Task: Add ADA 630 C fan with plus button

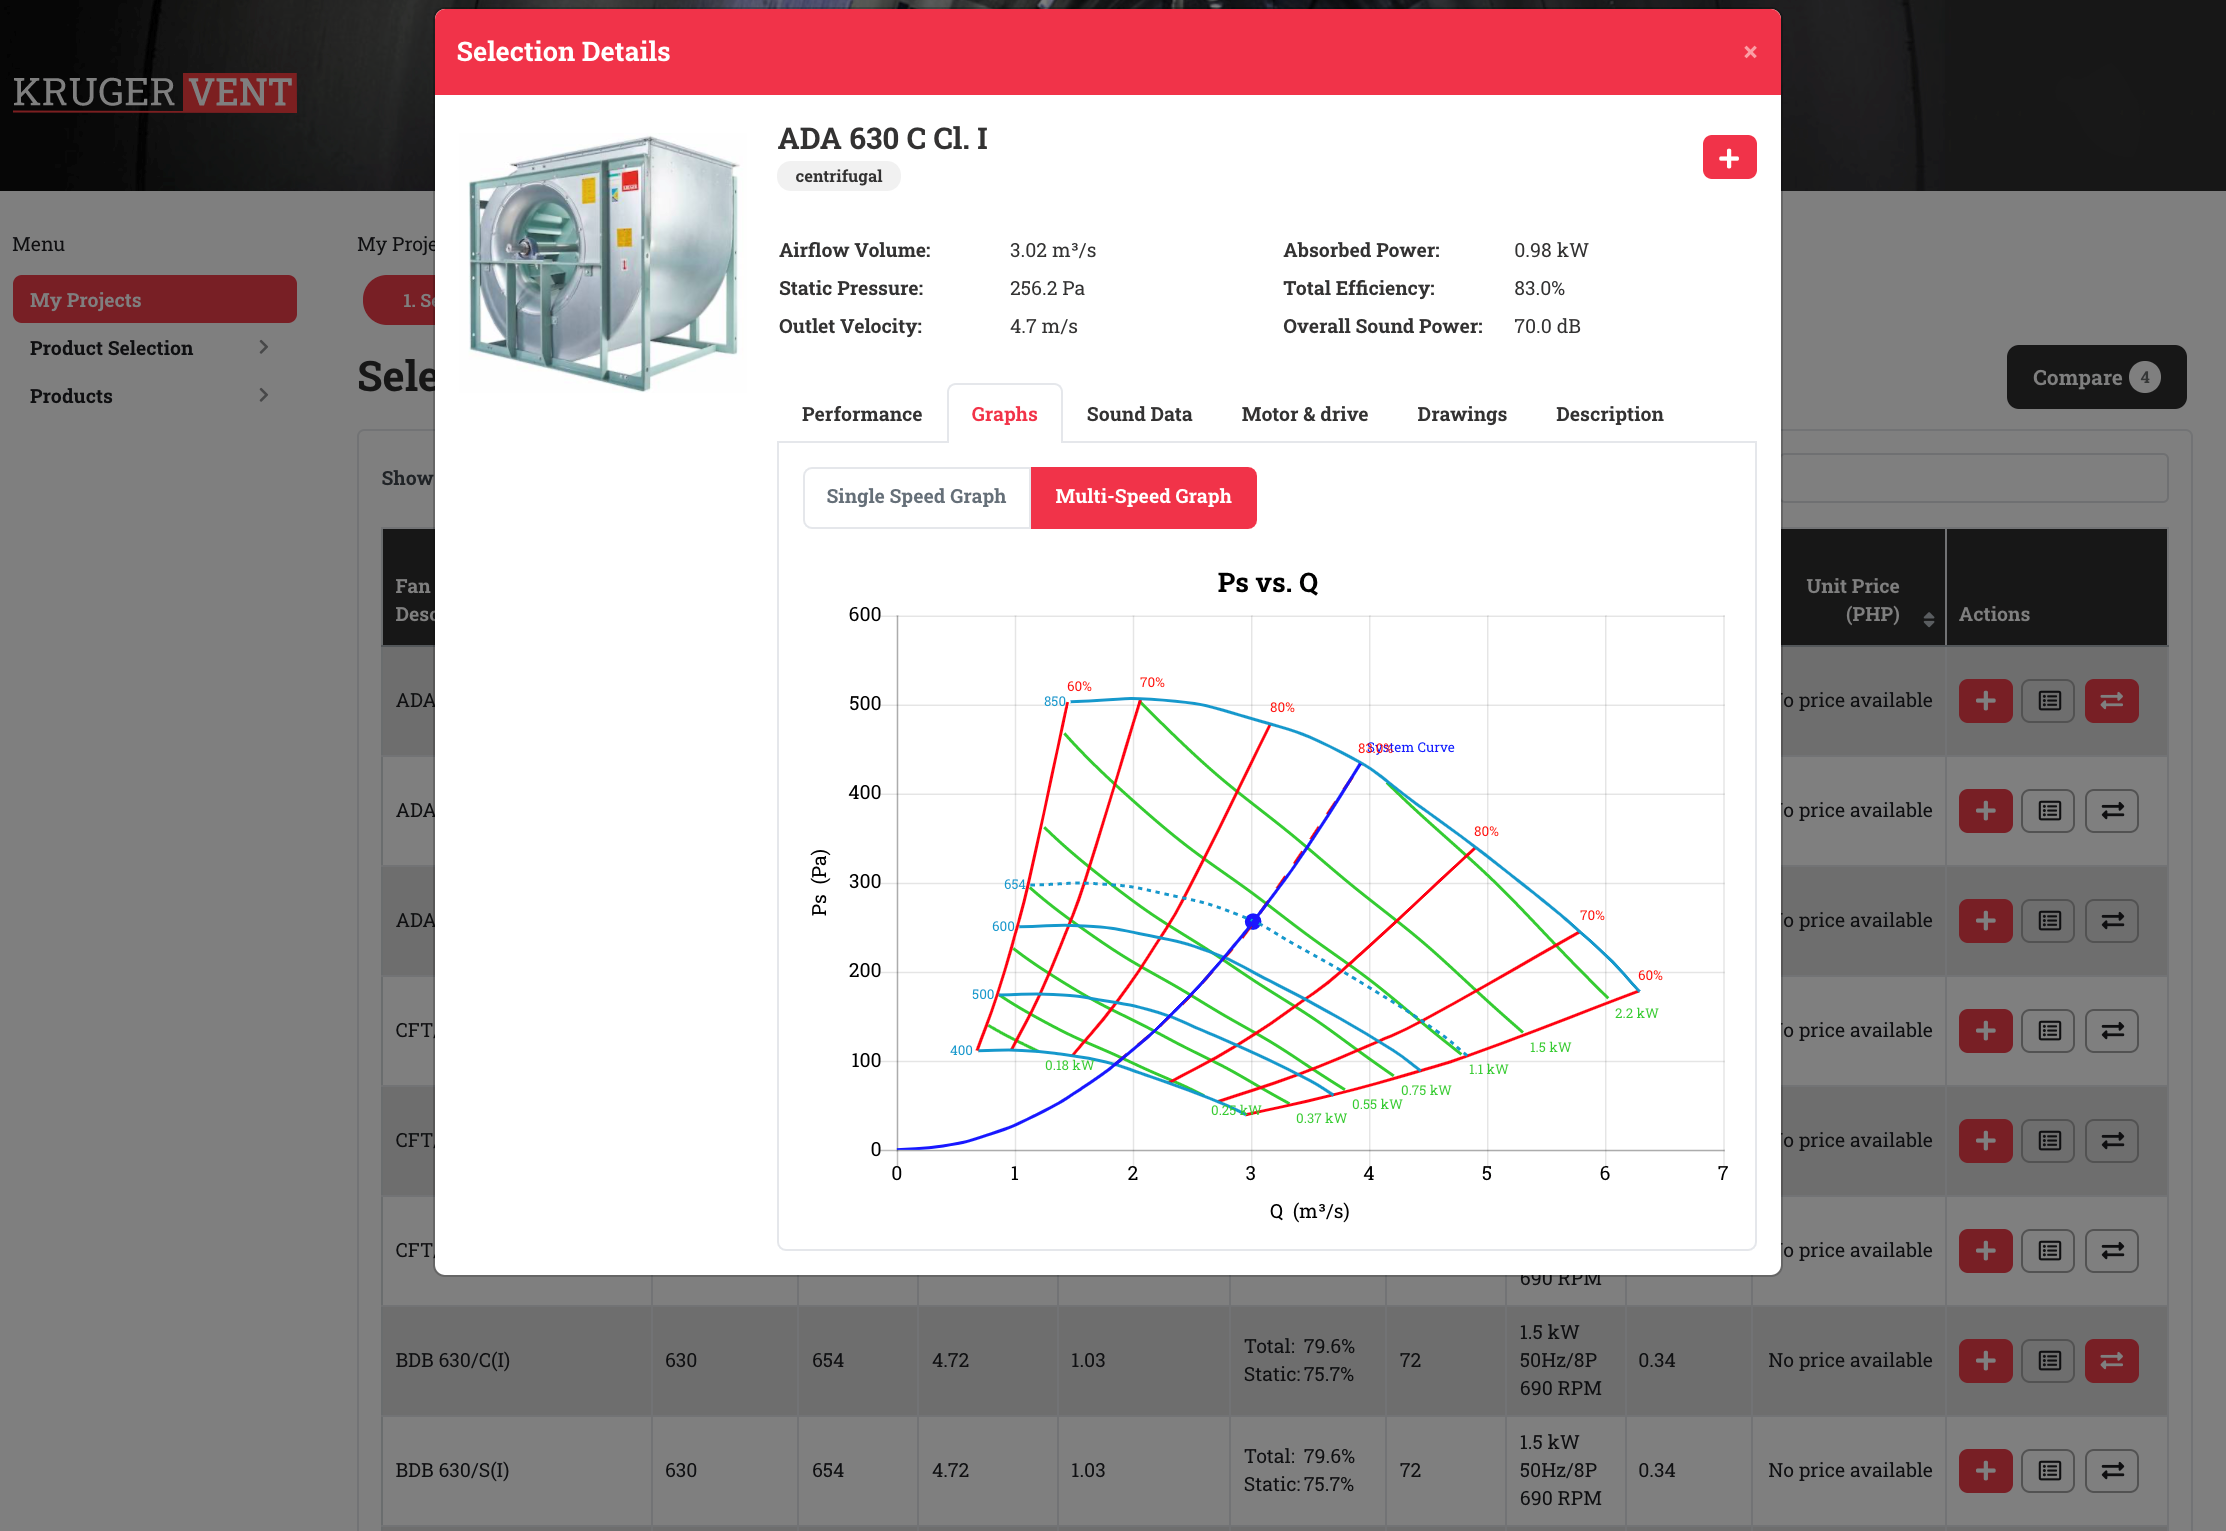Action: (1729, 157)
